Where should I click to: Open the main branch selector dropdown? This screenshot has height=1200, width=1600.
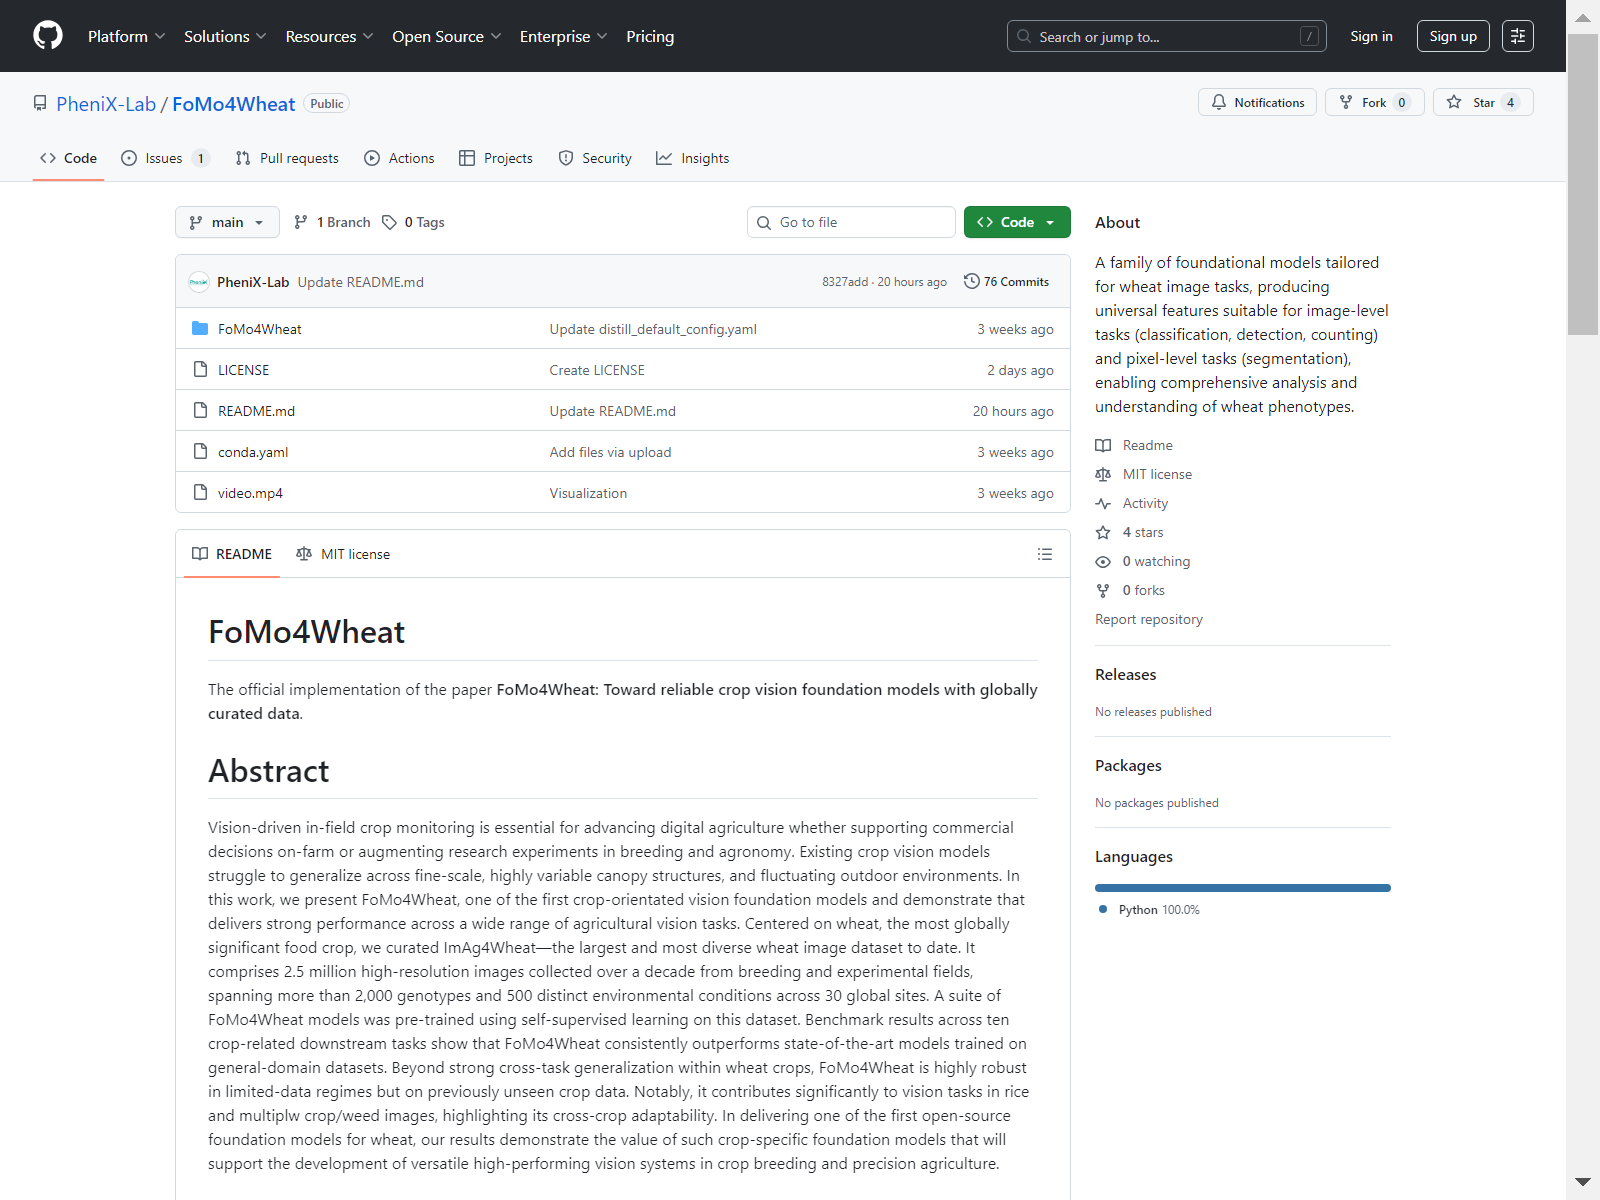point(227,222)
